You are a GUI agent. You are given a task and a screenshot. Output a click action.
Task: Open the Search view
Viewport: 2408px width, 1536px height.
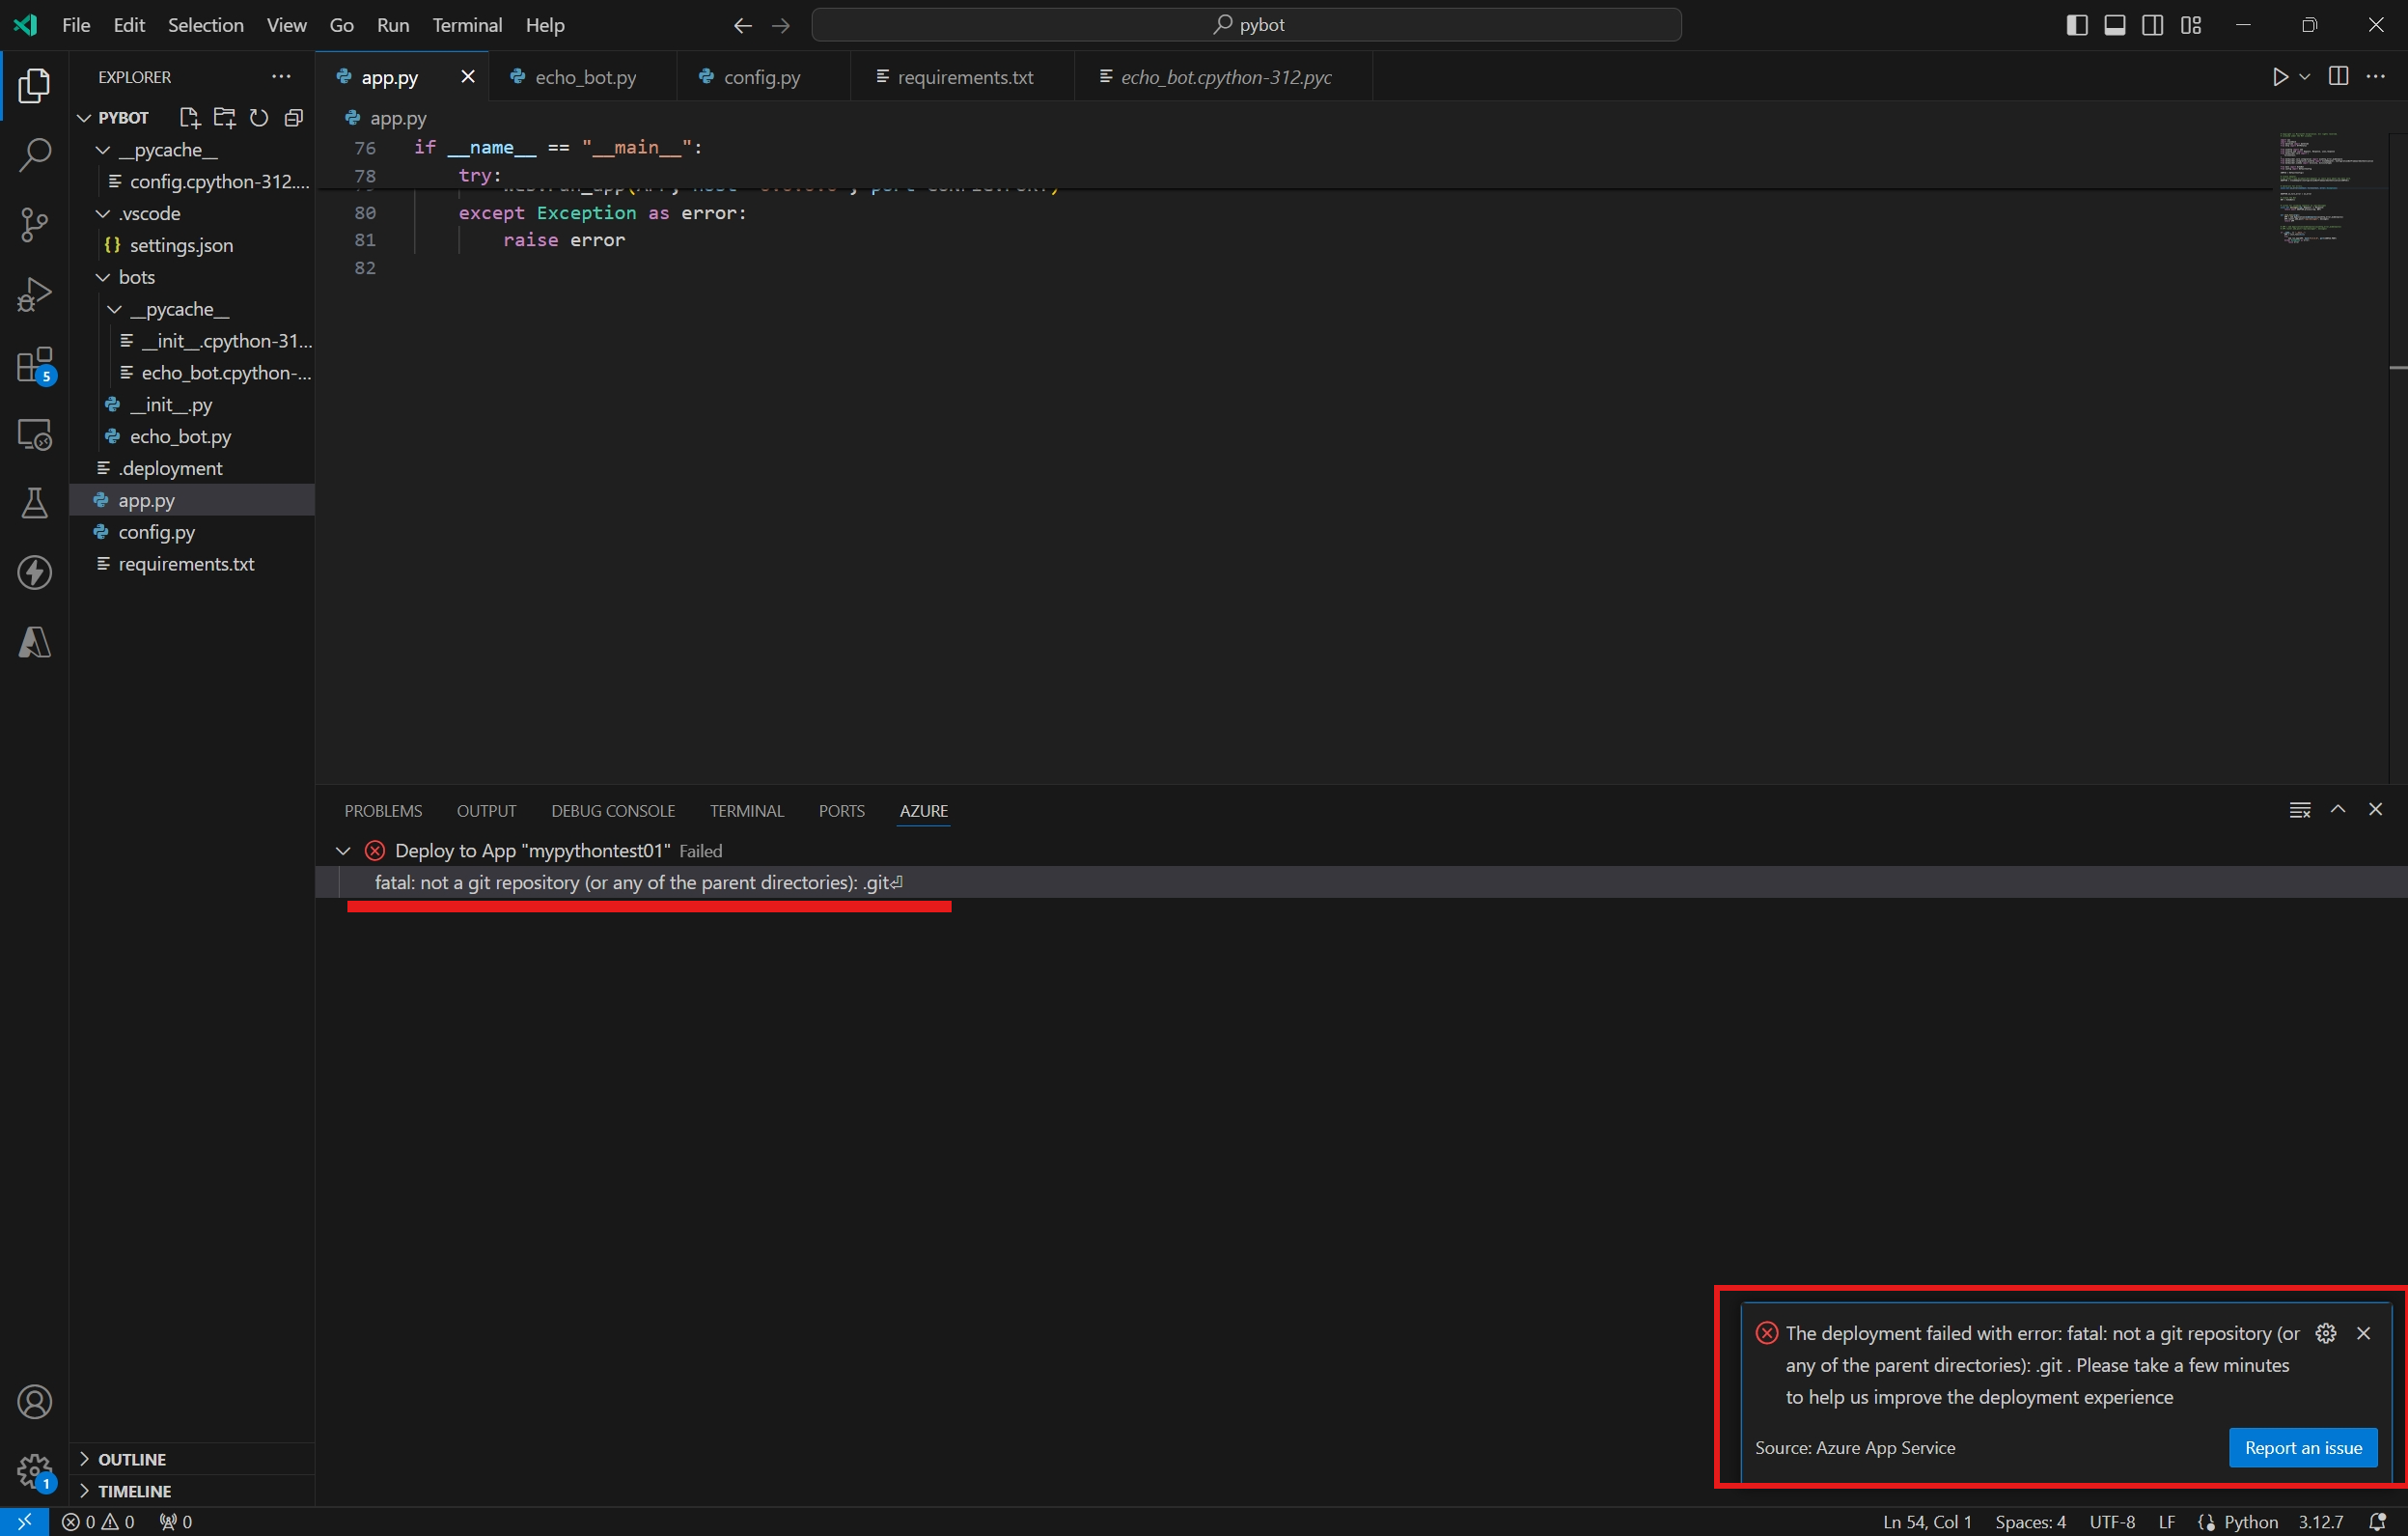point(34,155)
